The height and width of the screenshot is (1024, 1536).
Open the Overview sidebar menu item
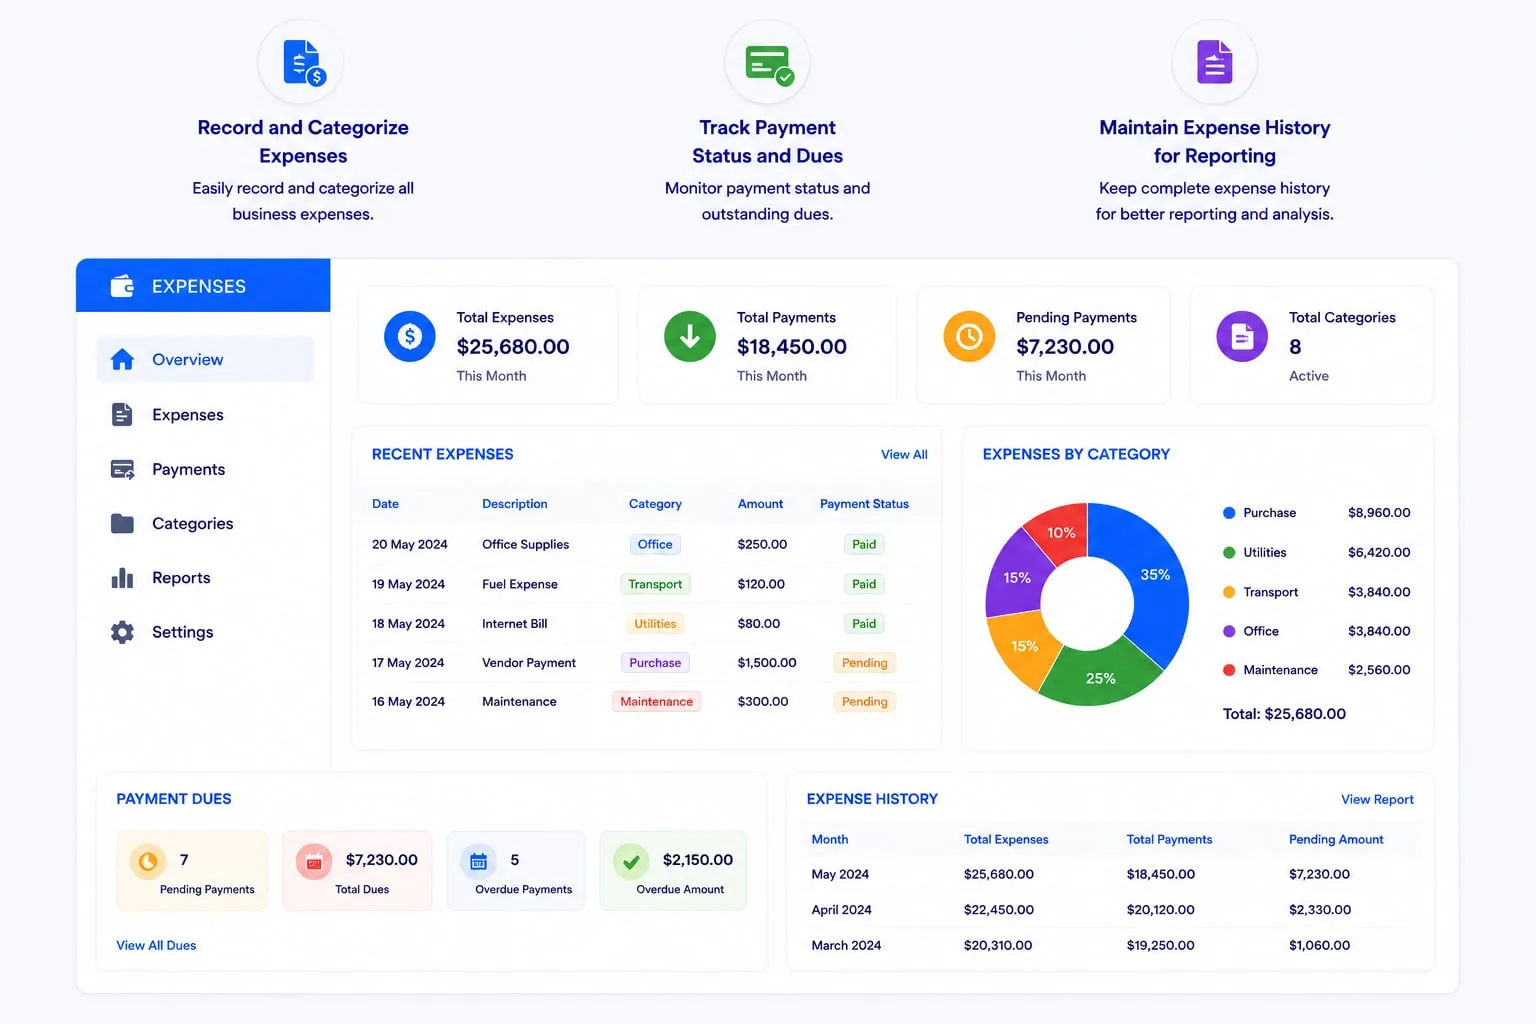(205, 359)
